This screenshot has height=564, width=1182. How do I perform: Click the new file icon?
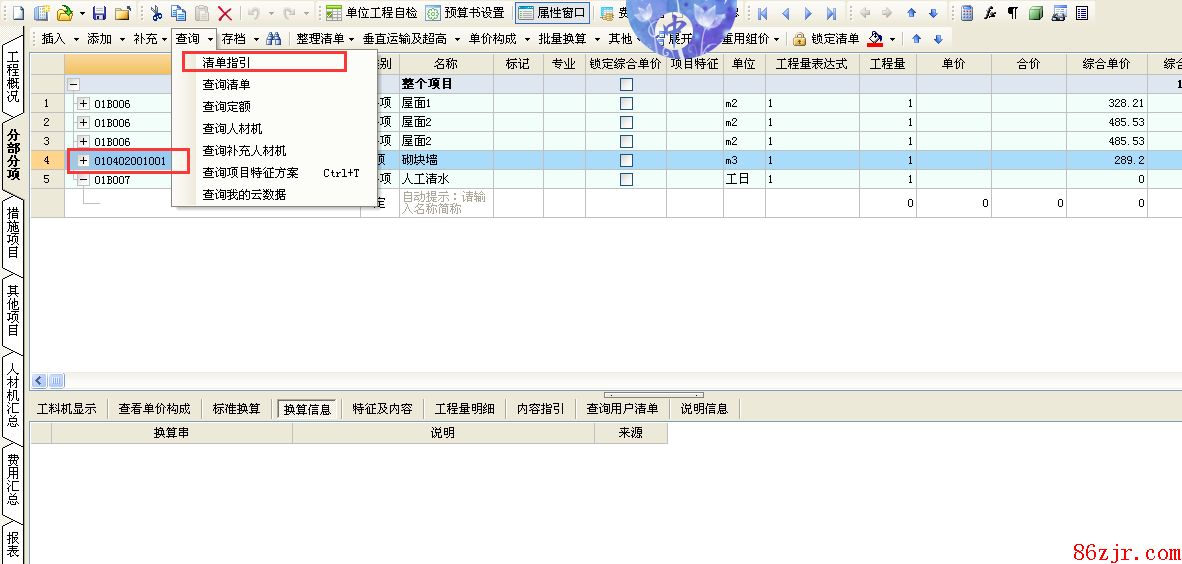point(16,13)
